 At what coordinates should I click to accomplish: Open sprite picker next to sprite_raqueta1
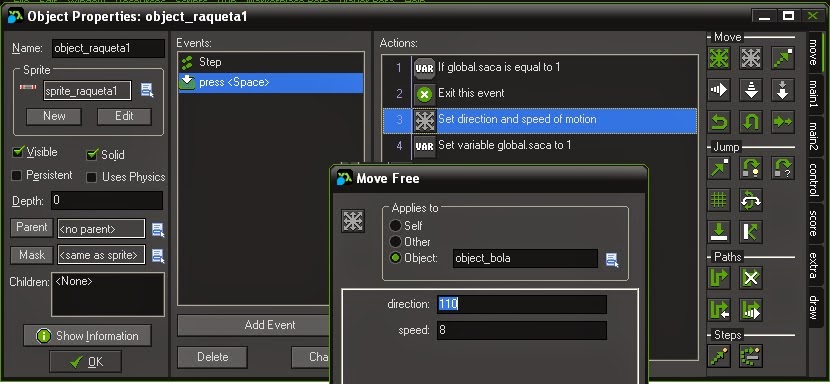(x=147, y=91)
